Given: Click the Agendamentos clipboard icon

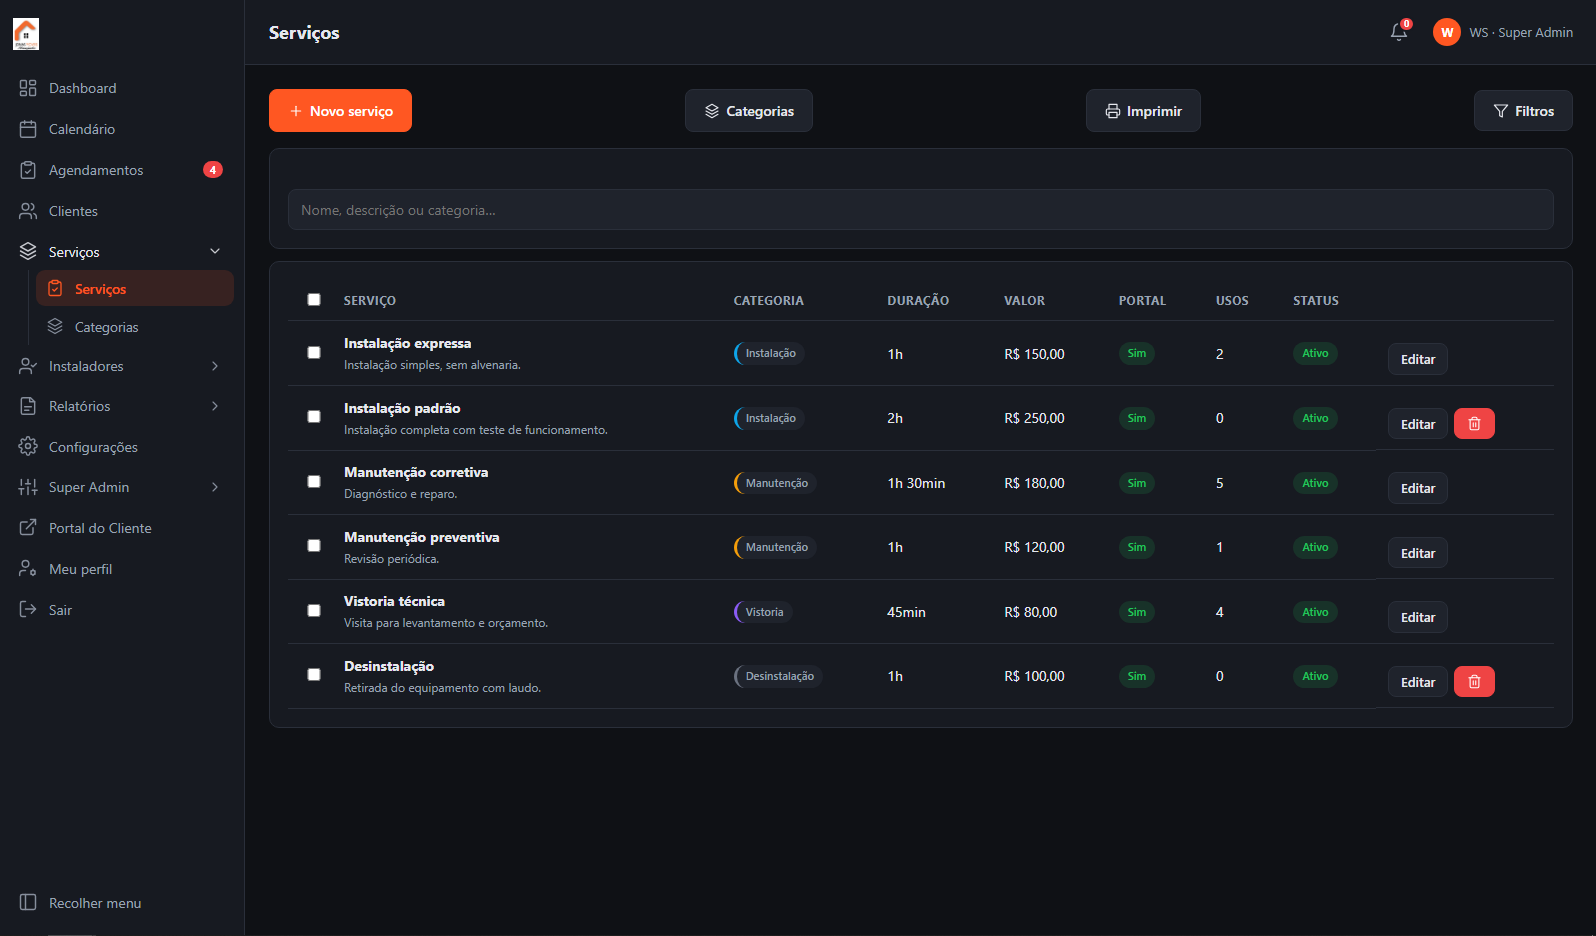Looking at the screenshot, I should click(28, 170).
